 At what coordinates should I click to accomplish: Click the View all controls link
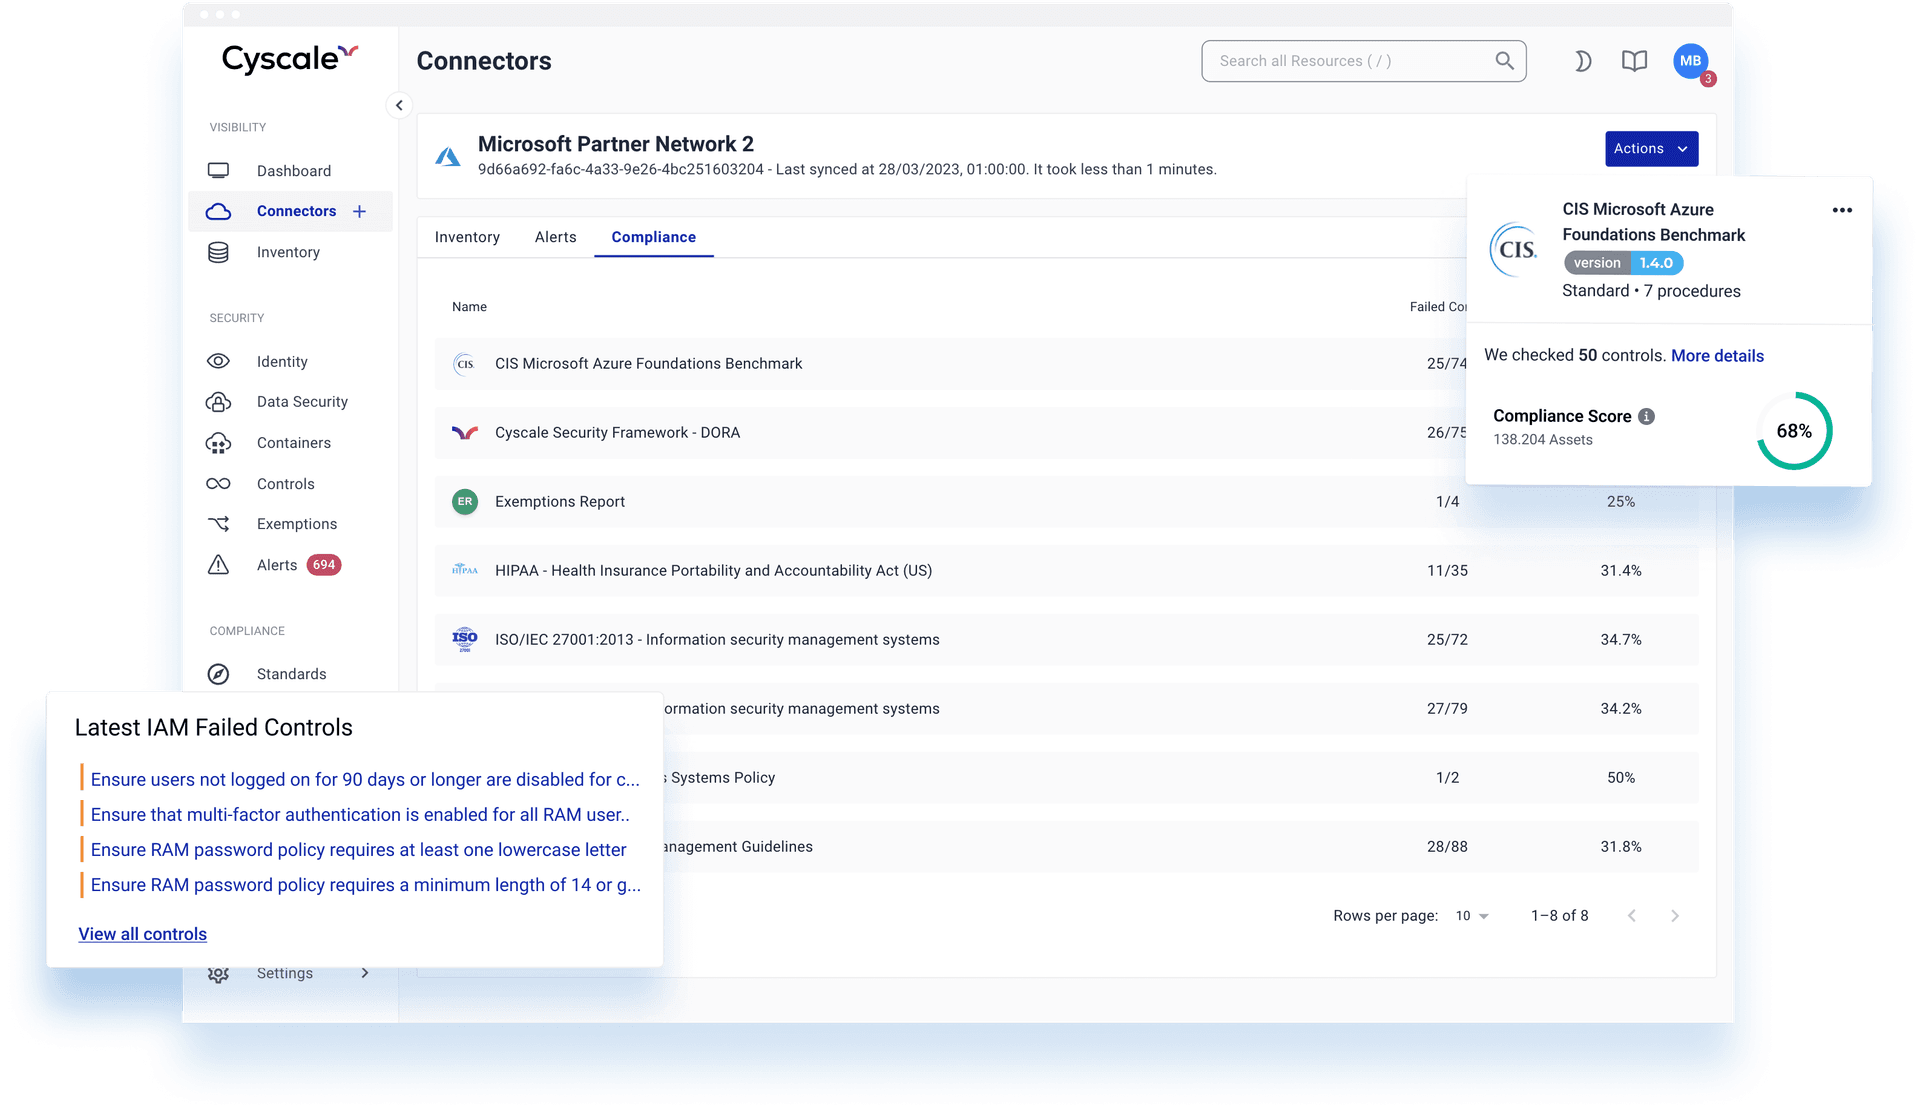click(143, 934)
